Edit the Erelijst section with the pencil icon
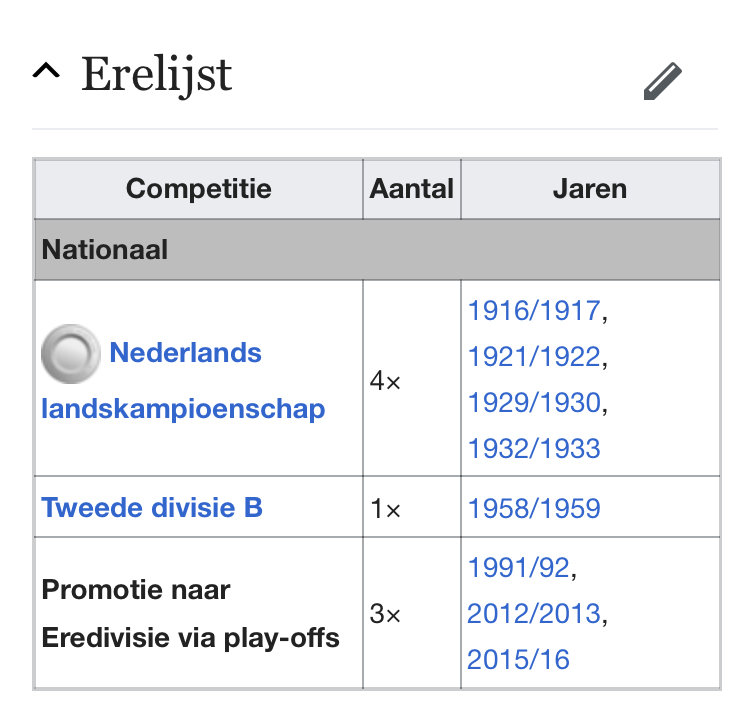 (662, 81)
